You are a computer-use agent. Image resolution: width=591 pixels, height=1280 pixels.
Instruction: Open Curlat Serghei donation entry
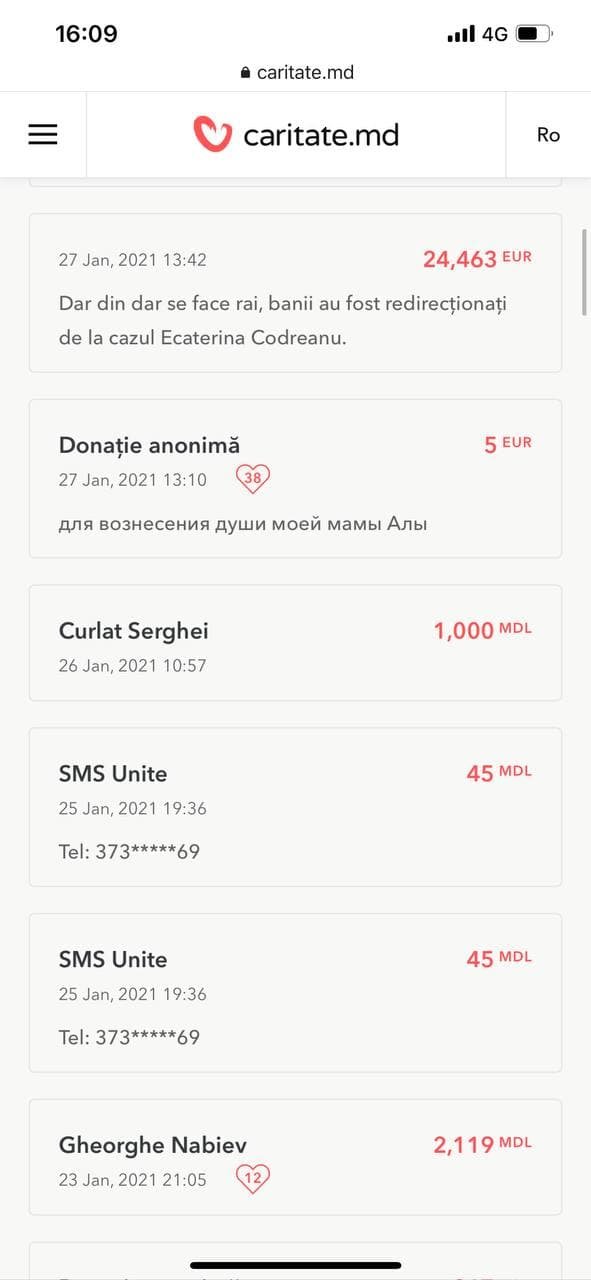pyautogui.click(x=295, y=643)
